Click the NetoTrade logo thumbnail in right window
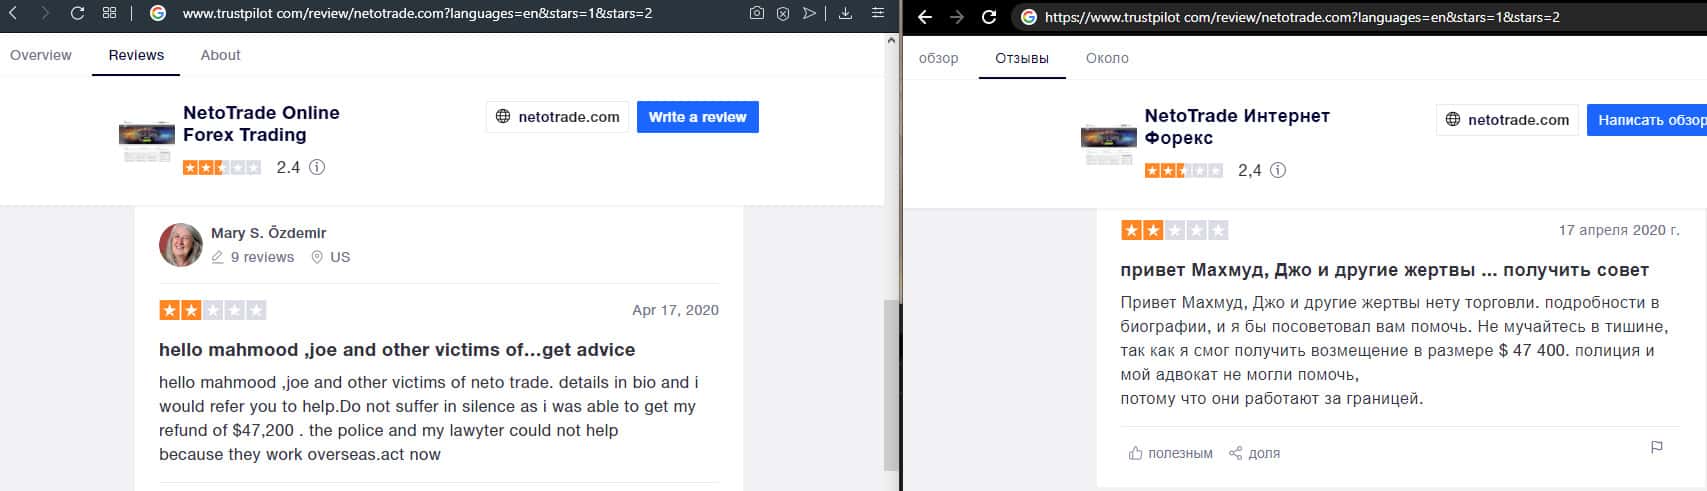The width and height of the screenshot is (1707, 491). coord(1109,143)
